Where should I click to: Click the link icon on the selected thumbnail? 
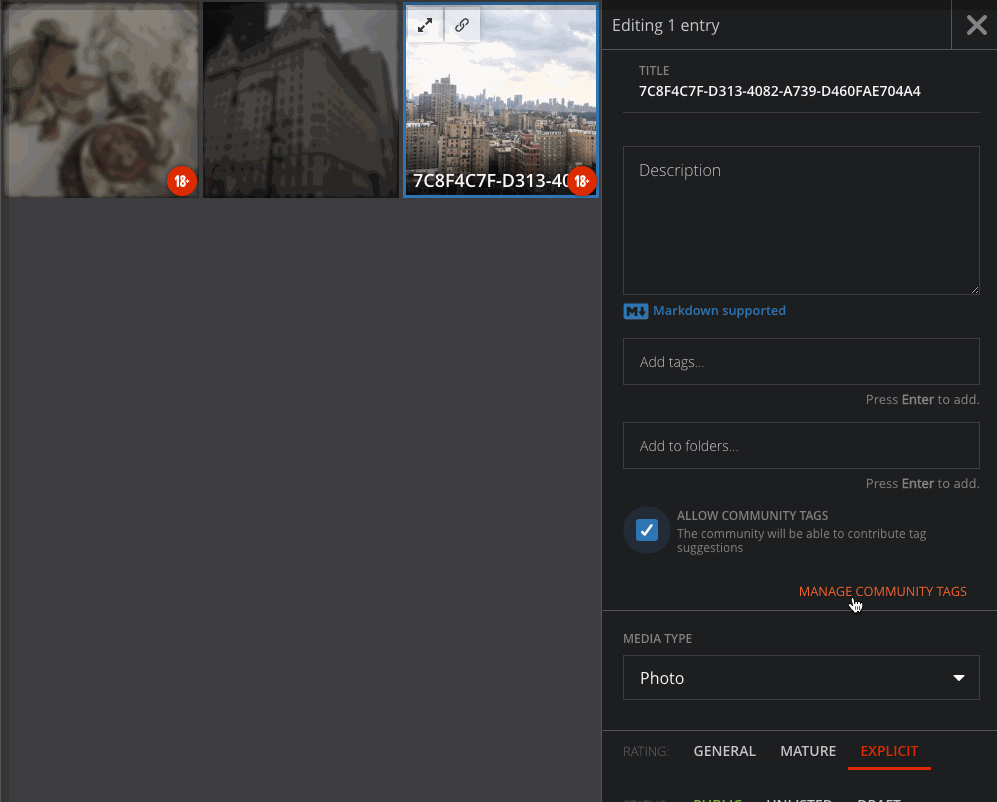click(462, 24)
